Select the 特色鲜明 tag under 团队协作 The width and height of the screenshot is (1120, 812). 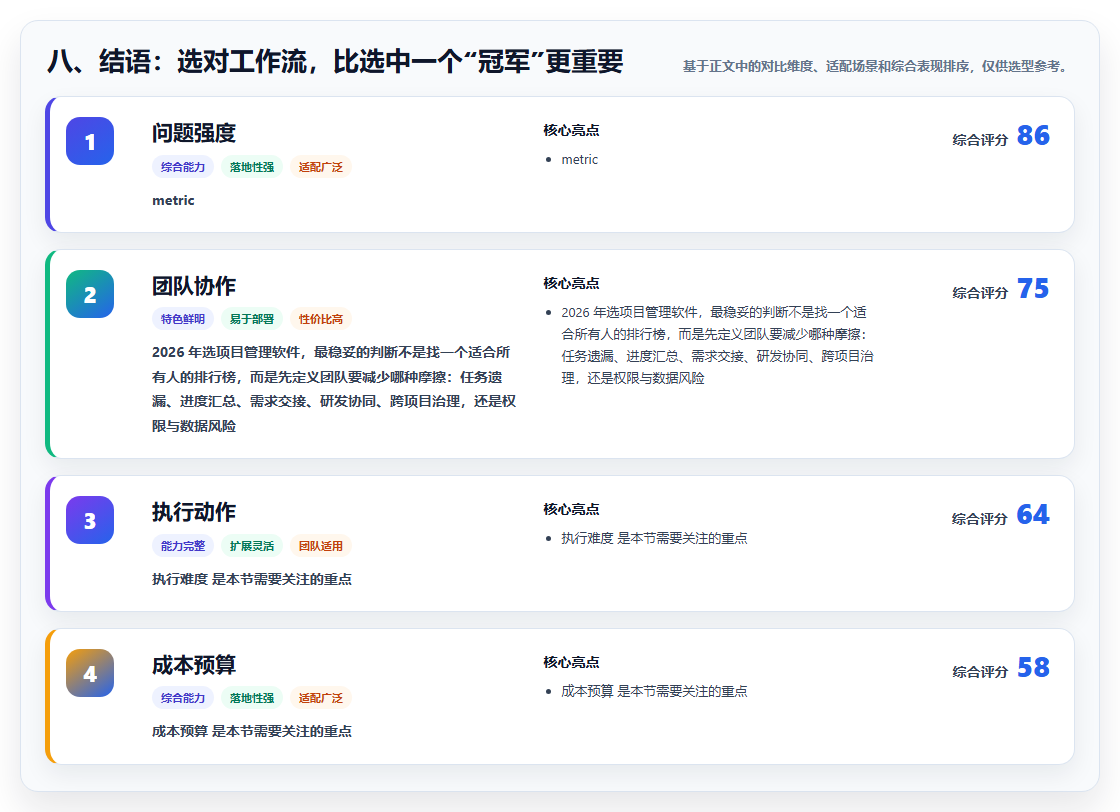[x=183, y=319]
